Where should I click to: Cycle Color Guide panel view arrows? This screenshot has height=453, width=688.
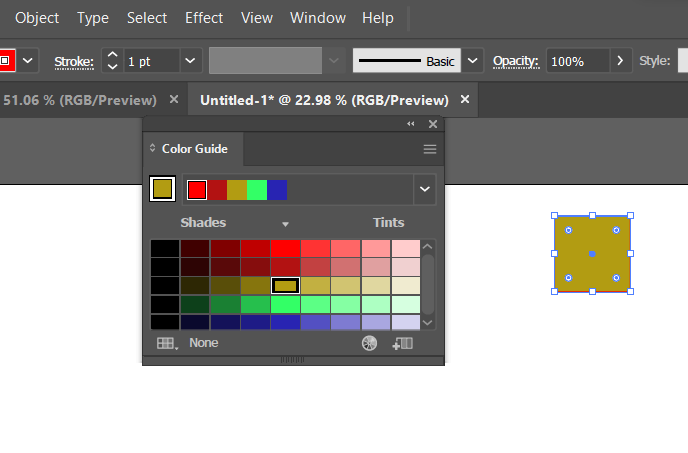(x=152, y=148)
